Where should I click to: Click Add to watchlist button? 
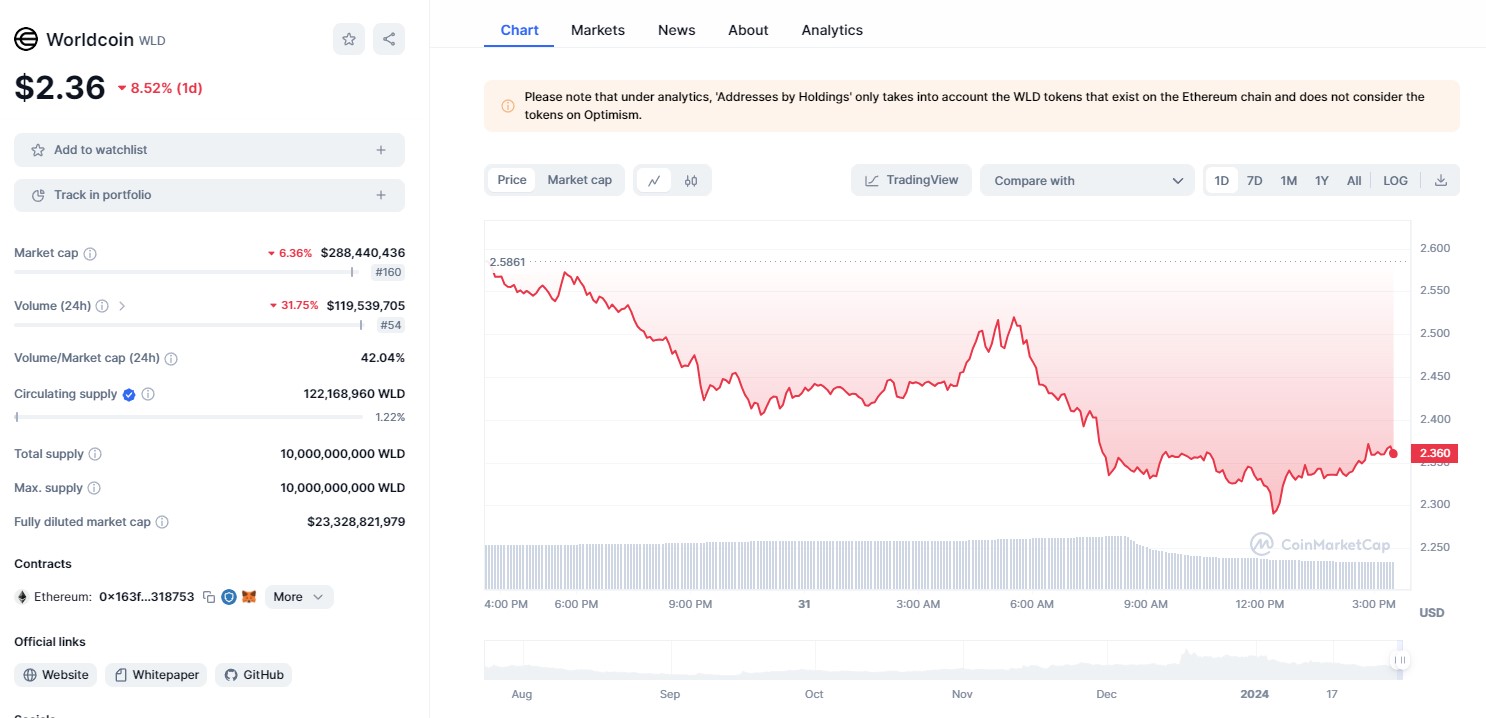[209, 150]
